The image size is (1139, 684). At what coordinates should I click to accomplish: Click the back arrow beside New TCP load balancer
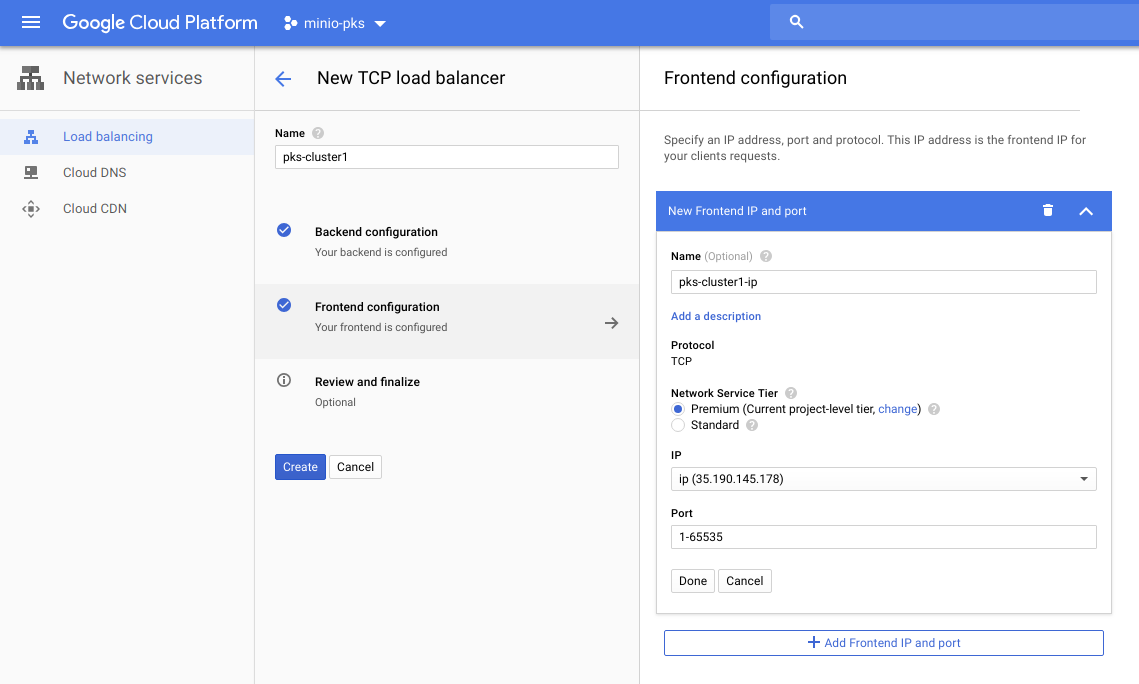click(x=283, y=79)
